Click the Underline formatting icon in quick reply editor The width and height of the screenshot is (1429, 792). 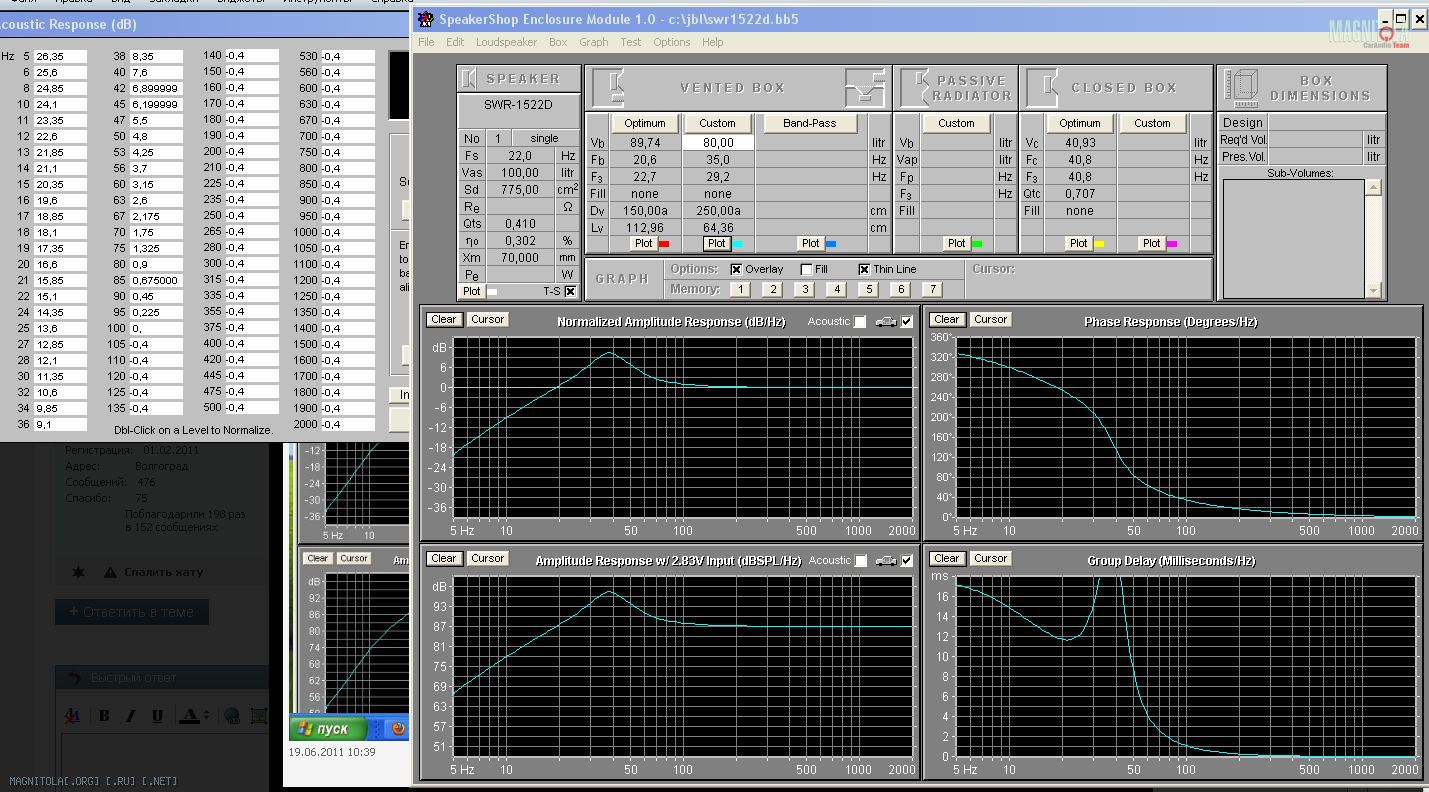click(157, 716)
